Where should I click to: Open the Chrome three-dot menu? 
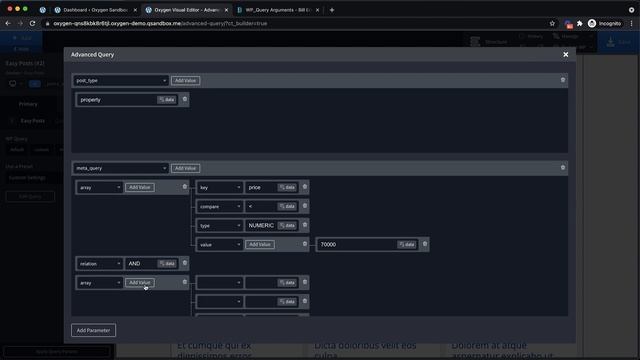[x=631, y=24]
